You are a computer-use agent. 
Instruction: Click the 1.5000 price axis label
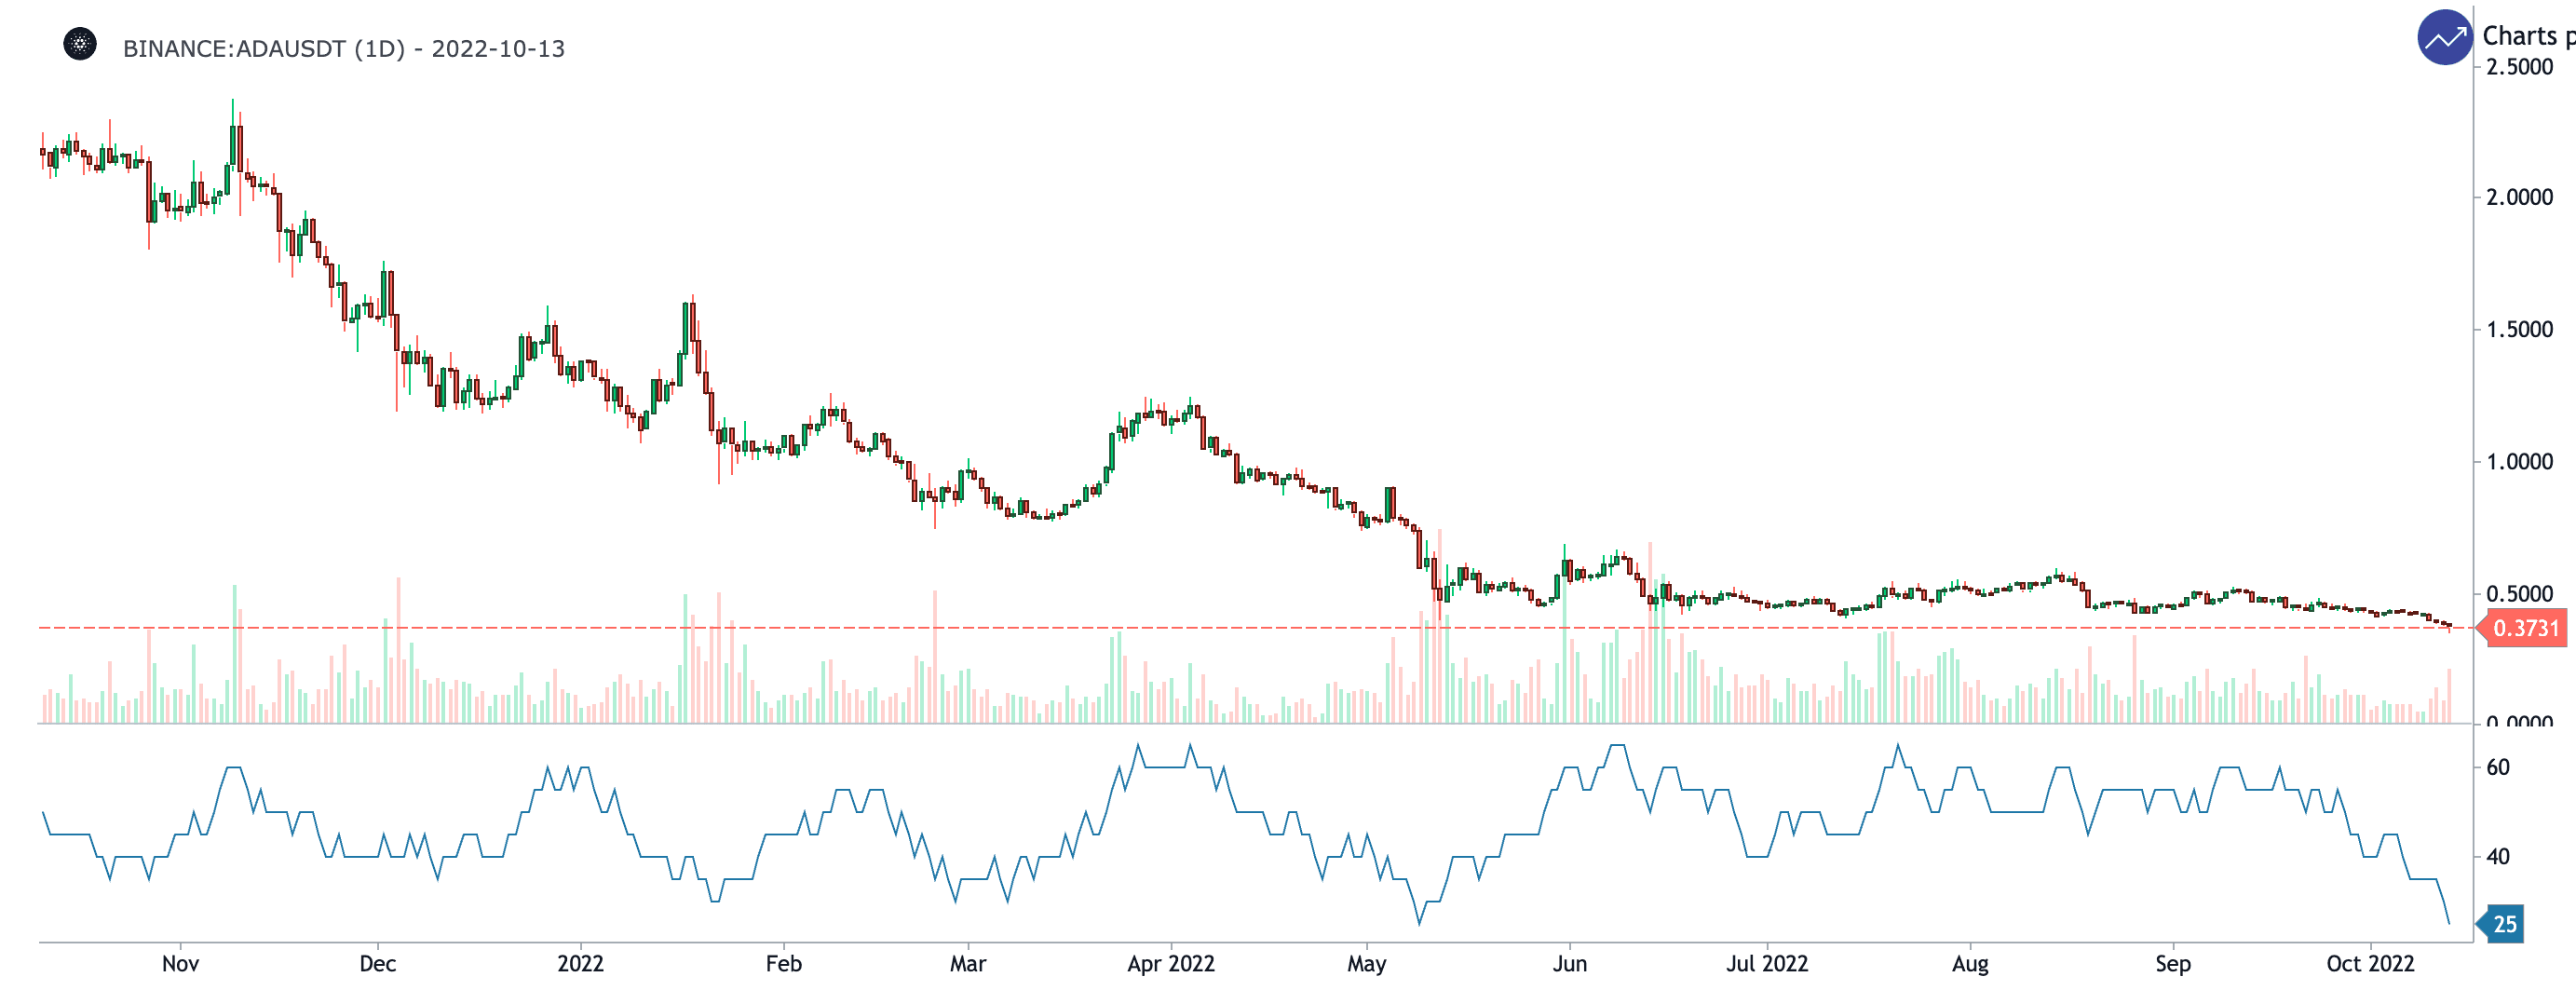2519,330
